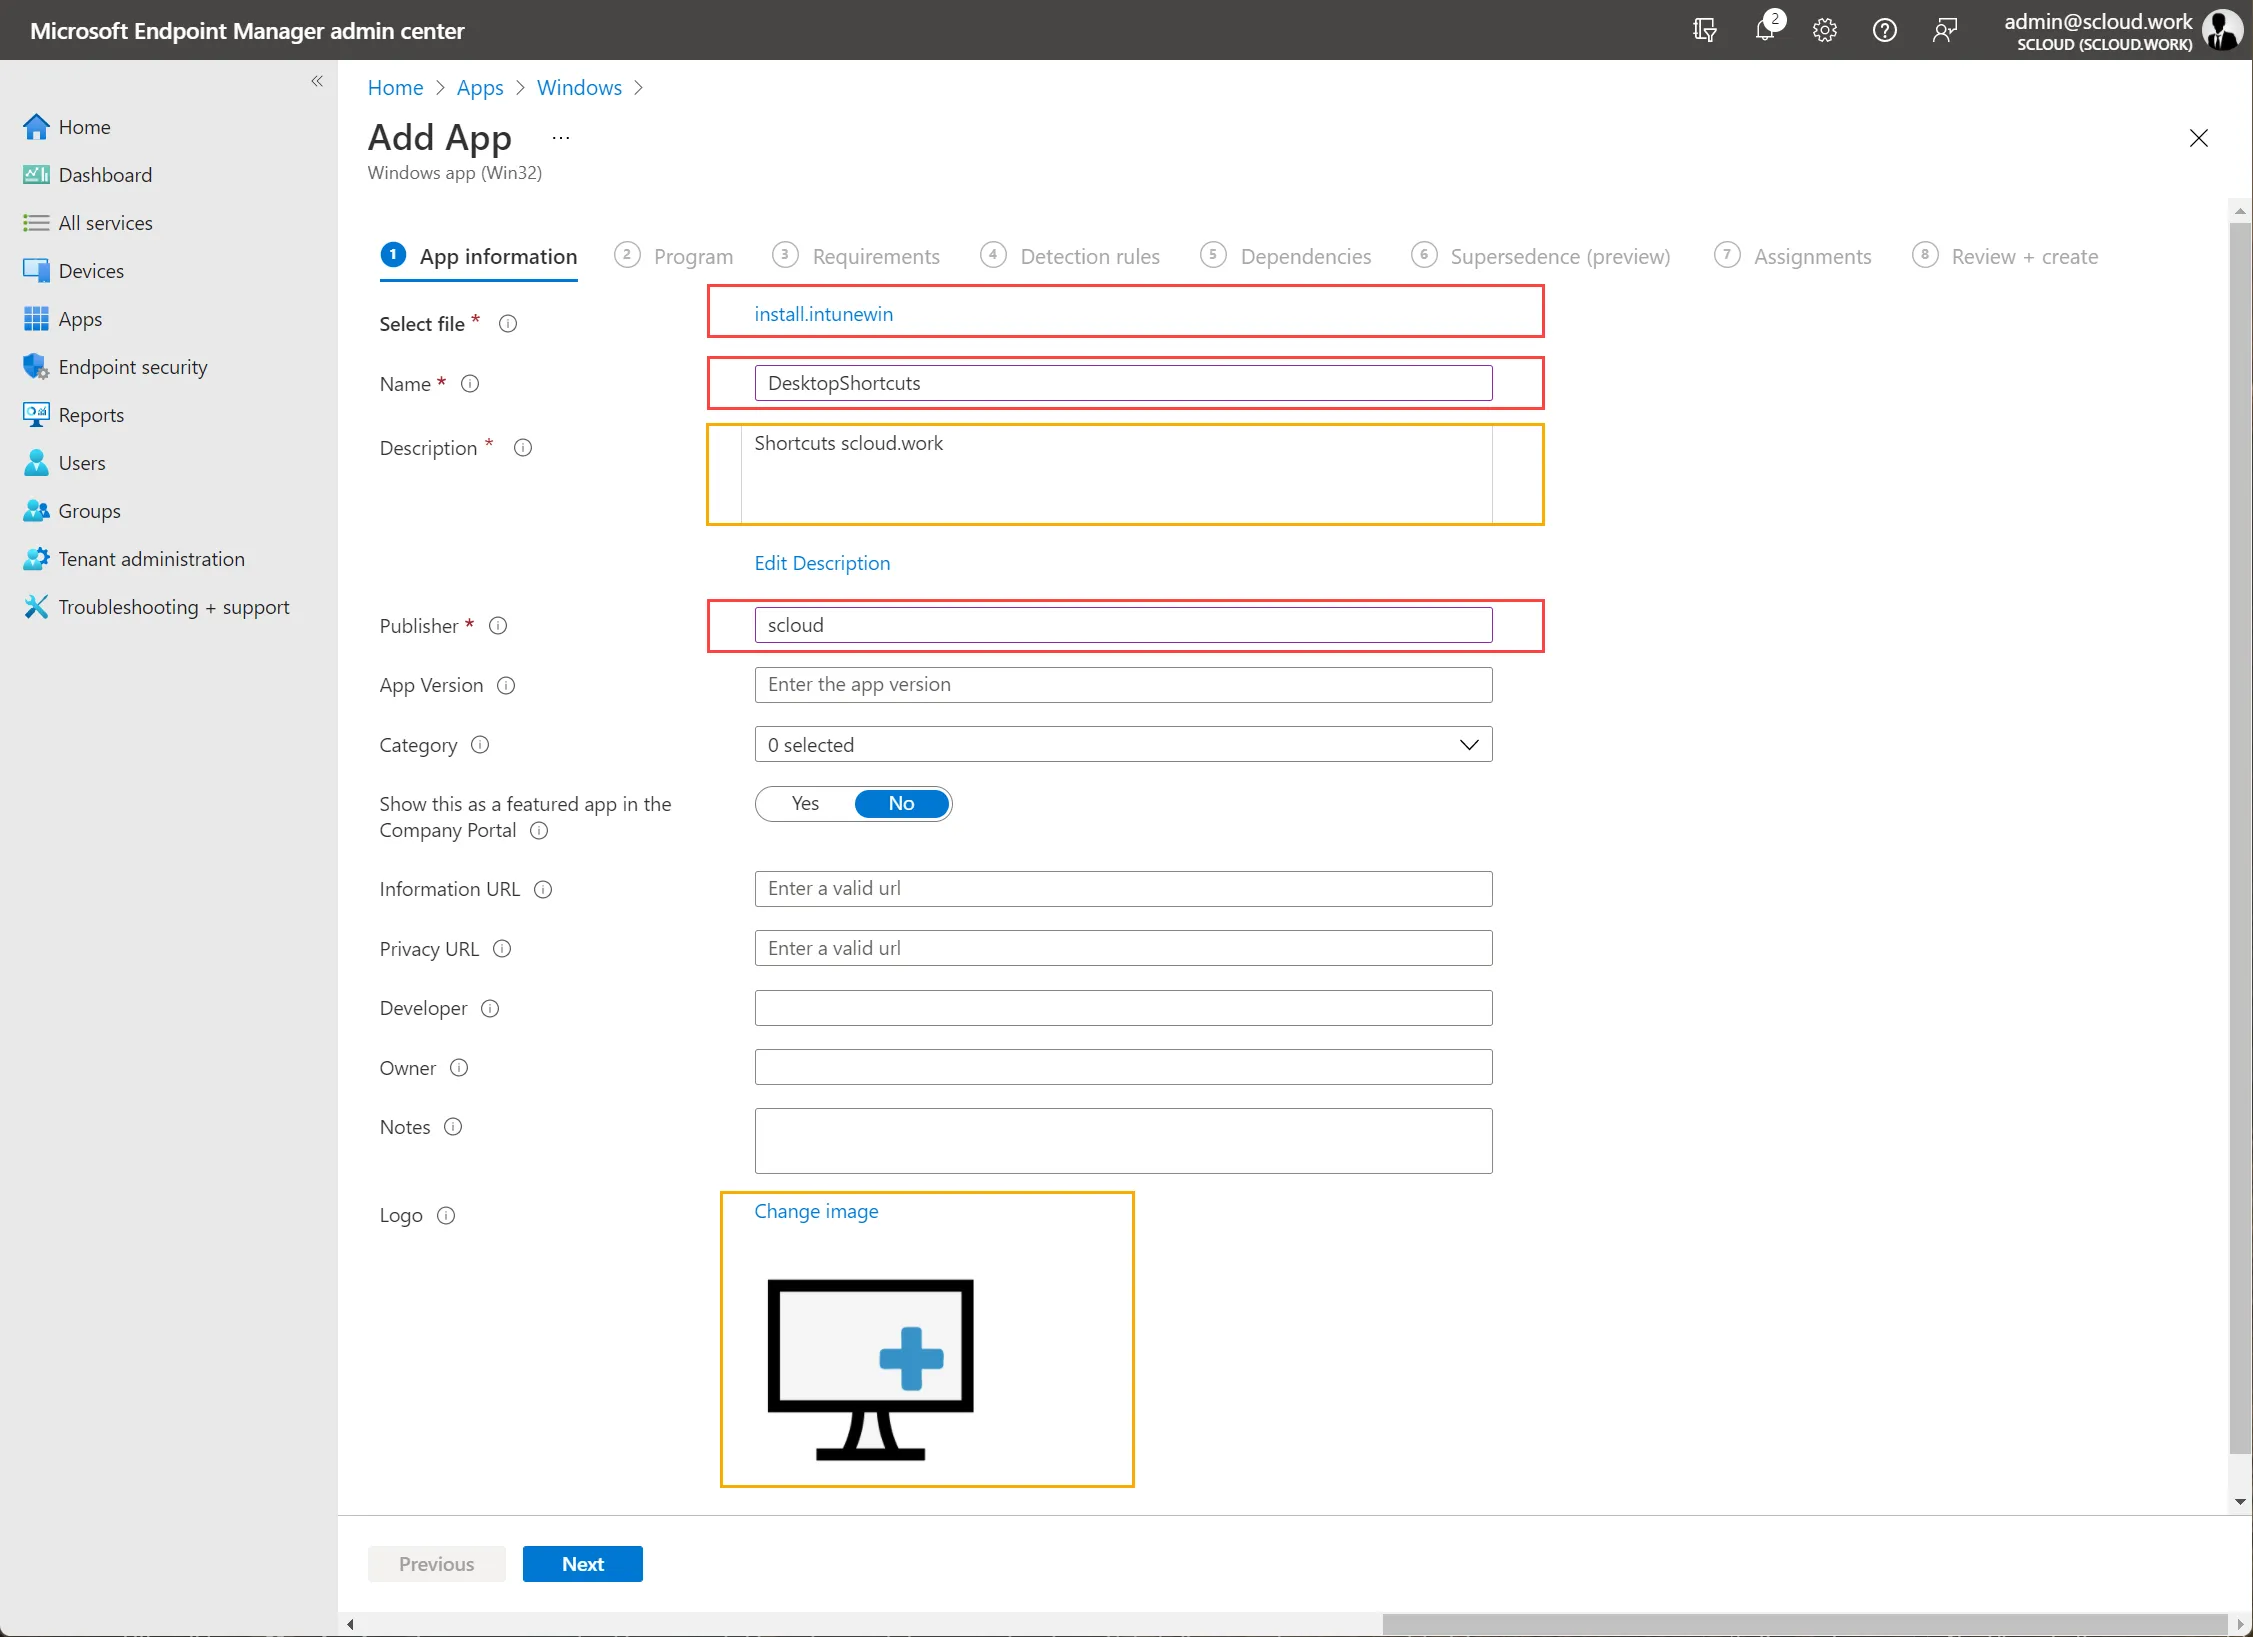Open portal settings gear
Screen dimensions: 2253x1637
coord(1825,30)
